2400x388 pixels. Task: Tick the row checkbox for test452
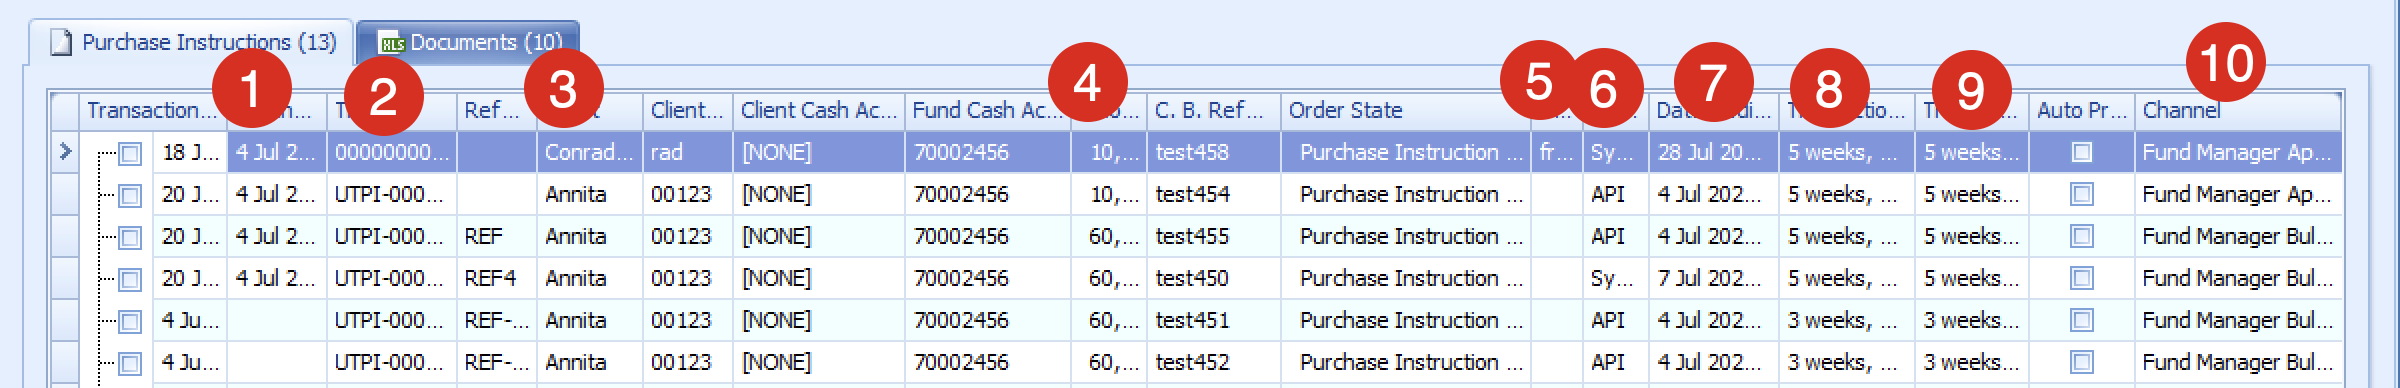130,363
